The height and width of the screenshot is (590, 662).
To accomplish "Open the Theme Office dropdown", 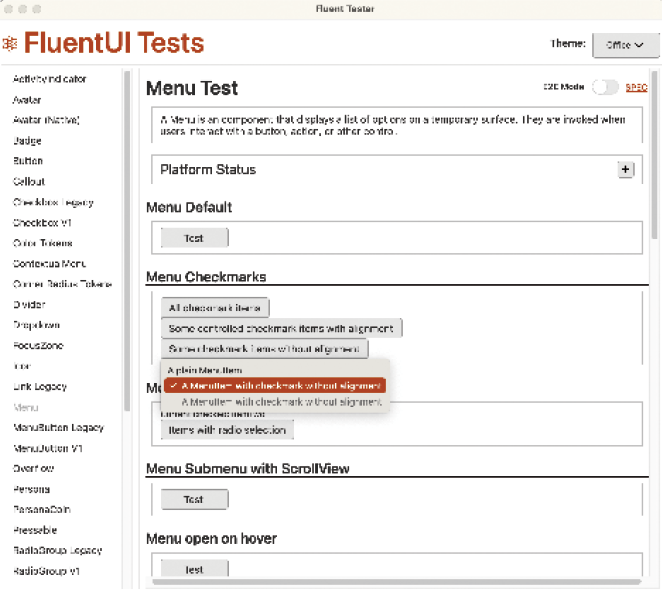I will [x=625, y=45].
